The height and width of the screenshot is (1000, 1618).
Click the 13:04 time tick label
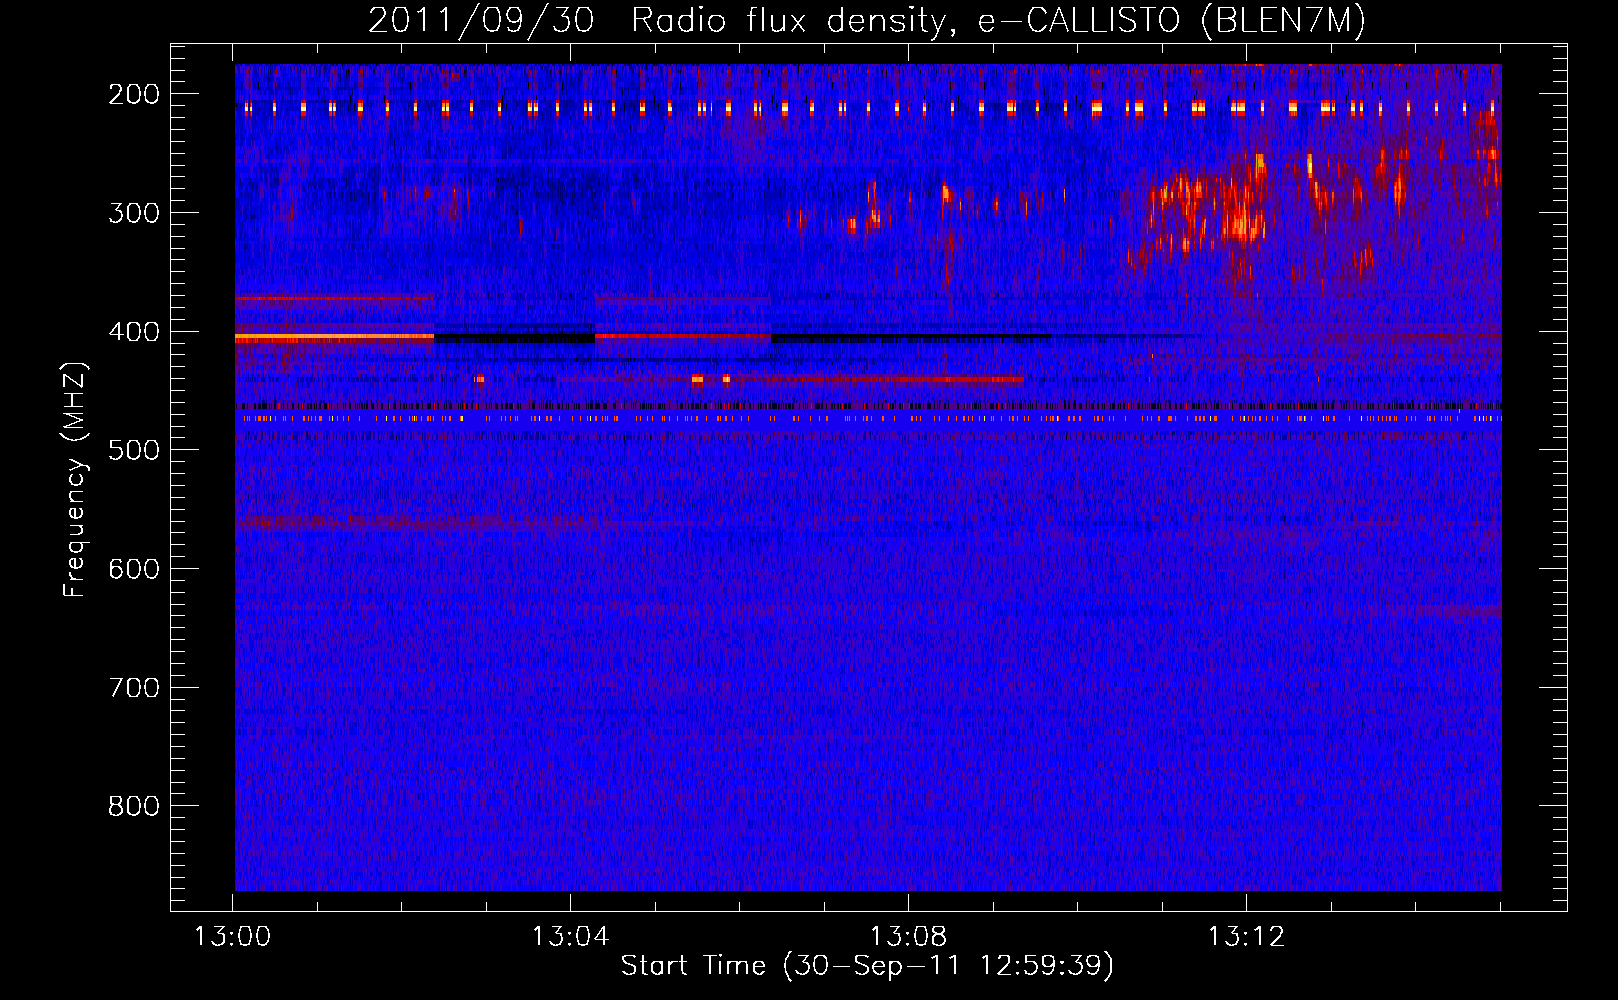click(570, 937)
